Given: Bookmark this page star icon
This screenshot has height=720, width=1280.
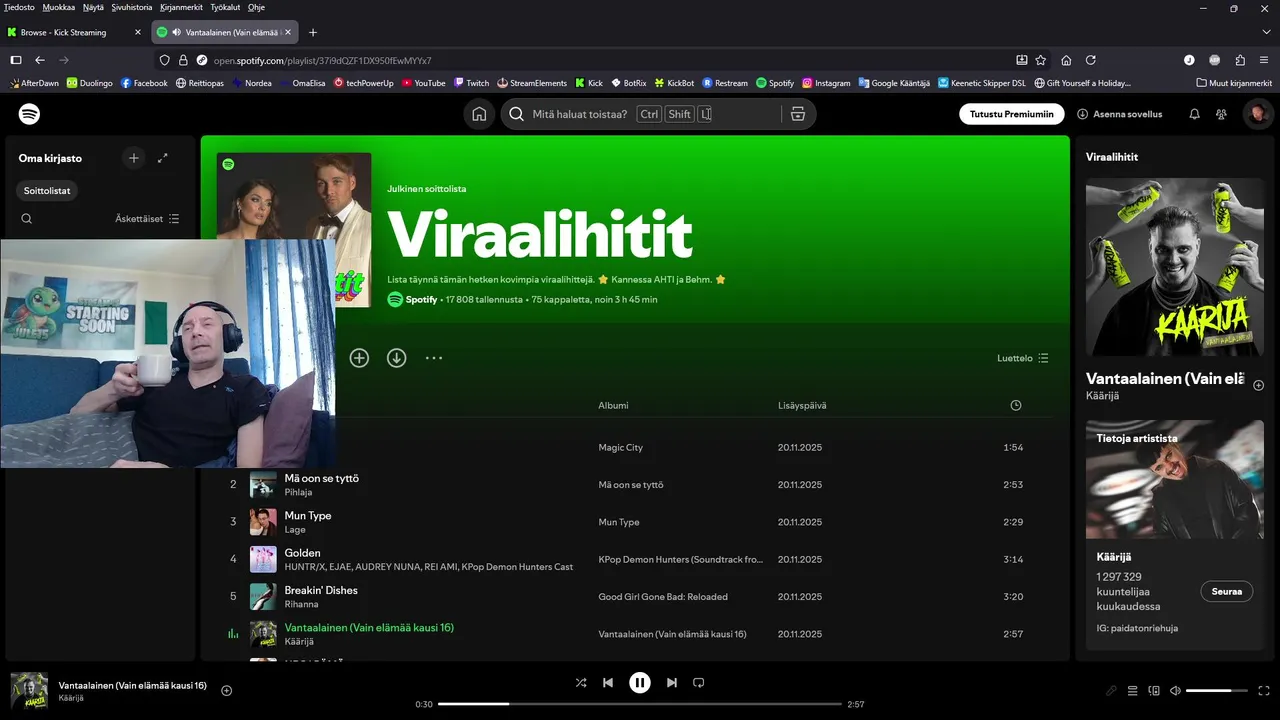Looking at the screenshot, I should [1041, 60].
